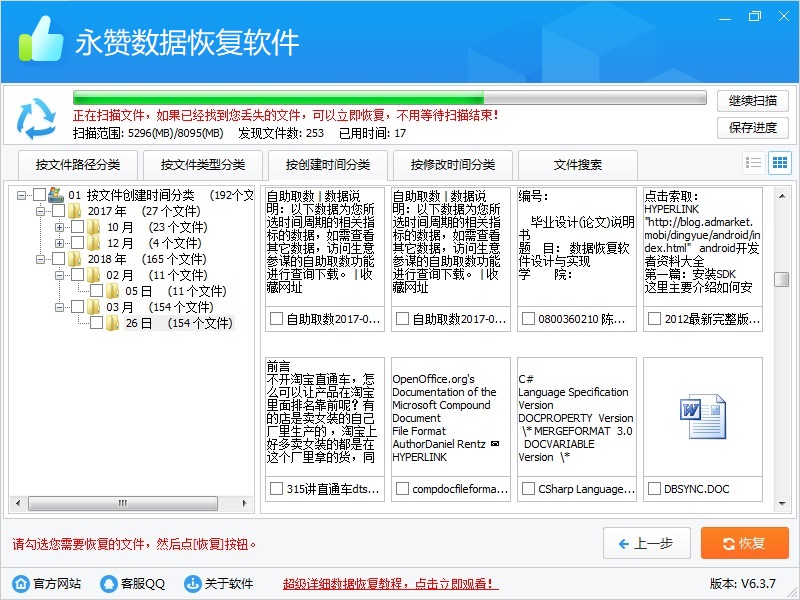
Task: Open the 按文件类型分类 tab
Action: pyautogui.click(x=203, y=165)
